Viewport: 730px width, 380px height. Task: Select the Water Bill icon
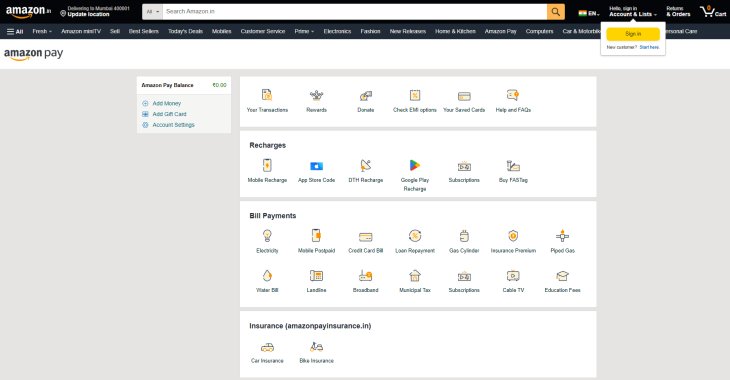[267, 275]
